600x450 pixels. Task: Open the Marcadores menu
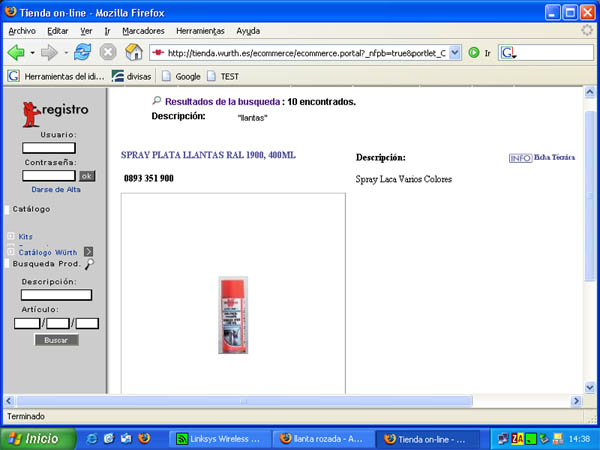tap(143, 31)
